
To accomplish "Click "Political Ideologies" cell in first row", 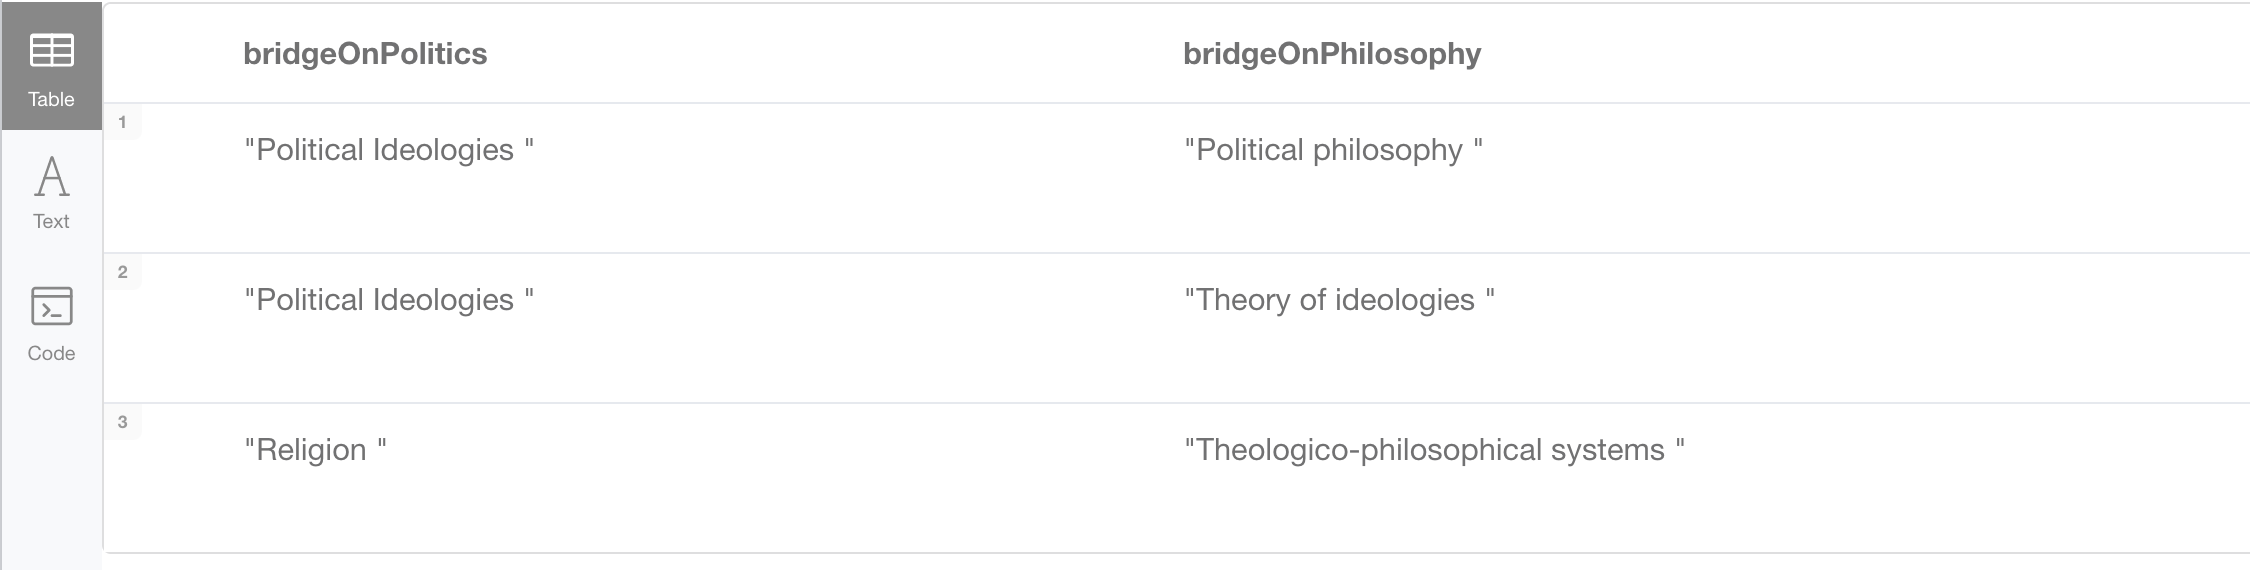I will point(388,150).
